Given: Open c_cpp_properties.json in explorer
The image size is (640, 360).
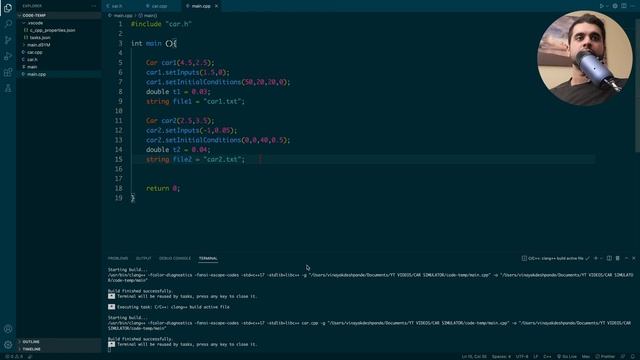Looking at the screenshot, I should pyautogui.click(x=59, y=30).
